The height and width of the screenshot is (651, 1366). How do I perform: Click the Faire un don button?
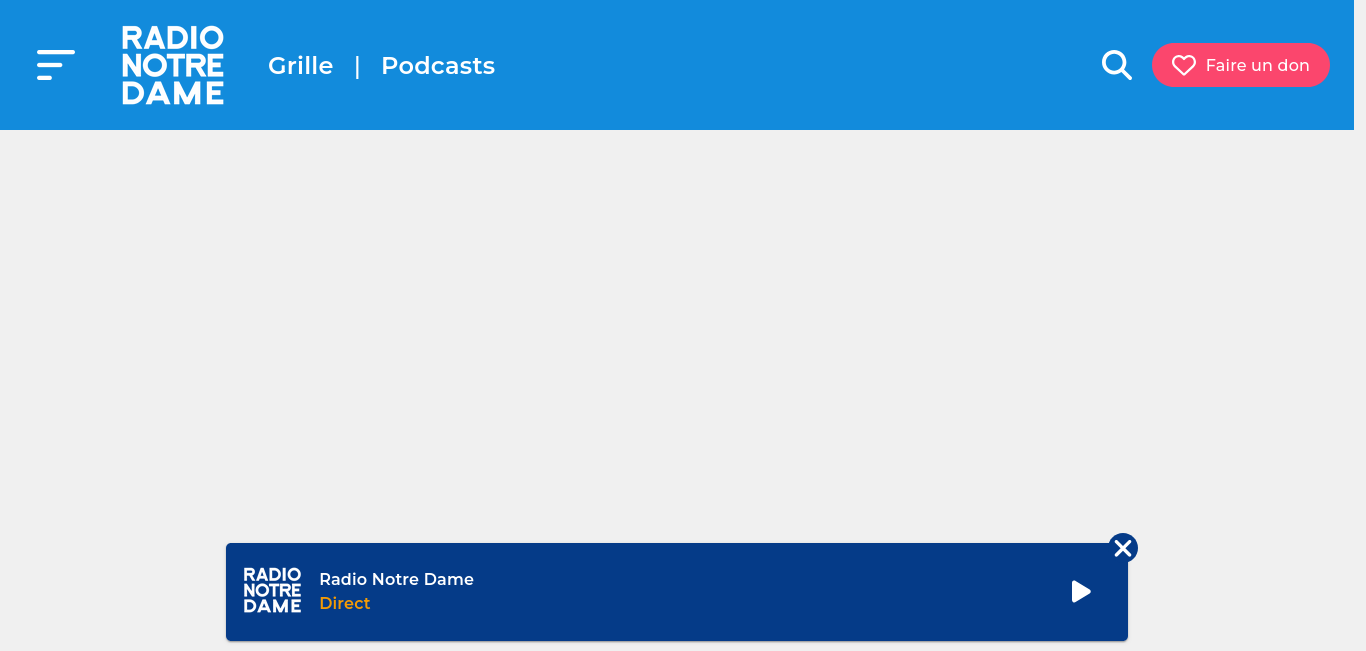pos(1241,65)
